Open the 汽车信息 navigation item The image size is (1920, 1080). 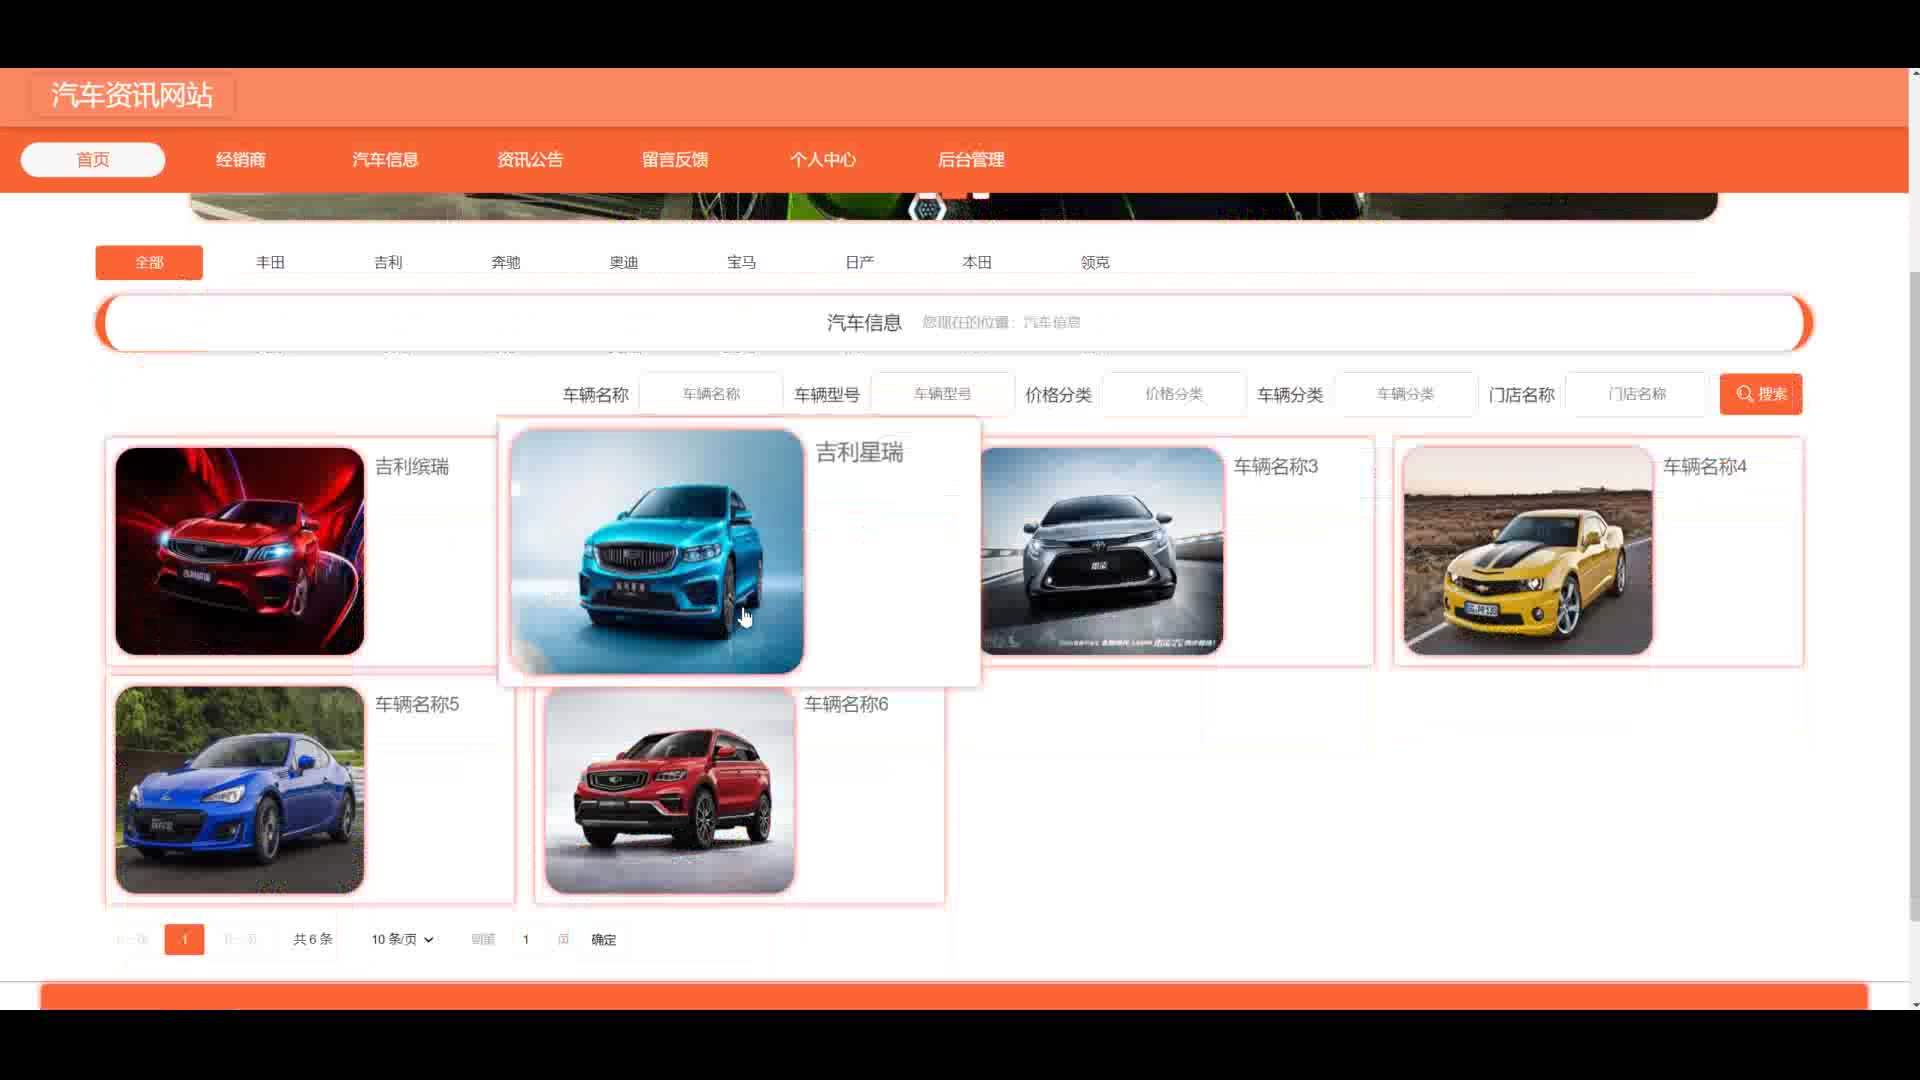[x=385, y=160]
